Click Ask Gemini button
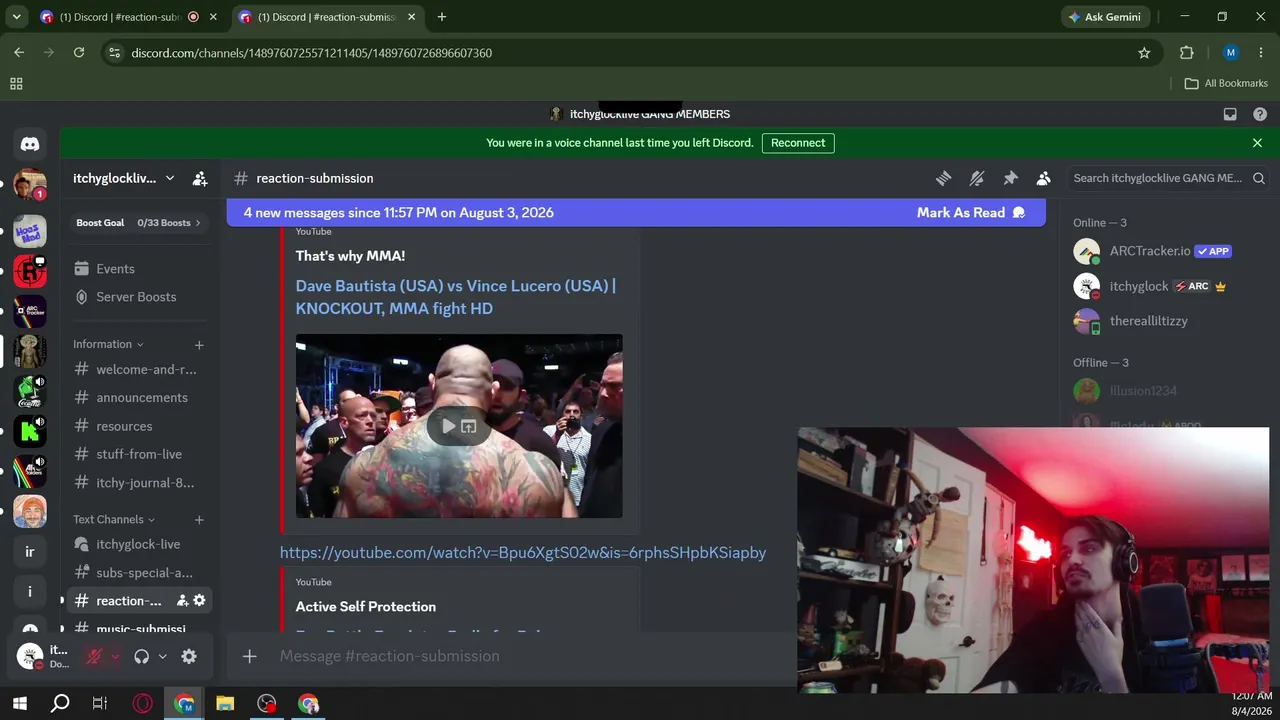The width and height of the screenshot is (1280, 720). 1105,17
